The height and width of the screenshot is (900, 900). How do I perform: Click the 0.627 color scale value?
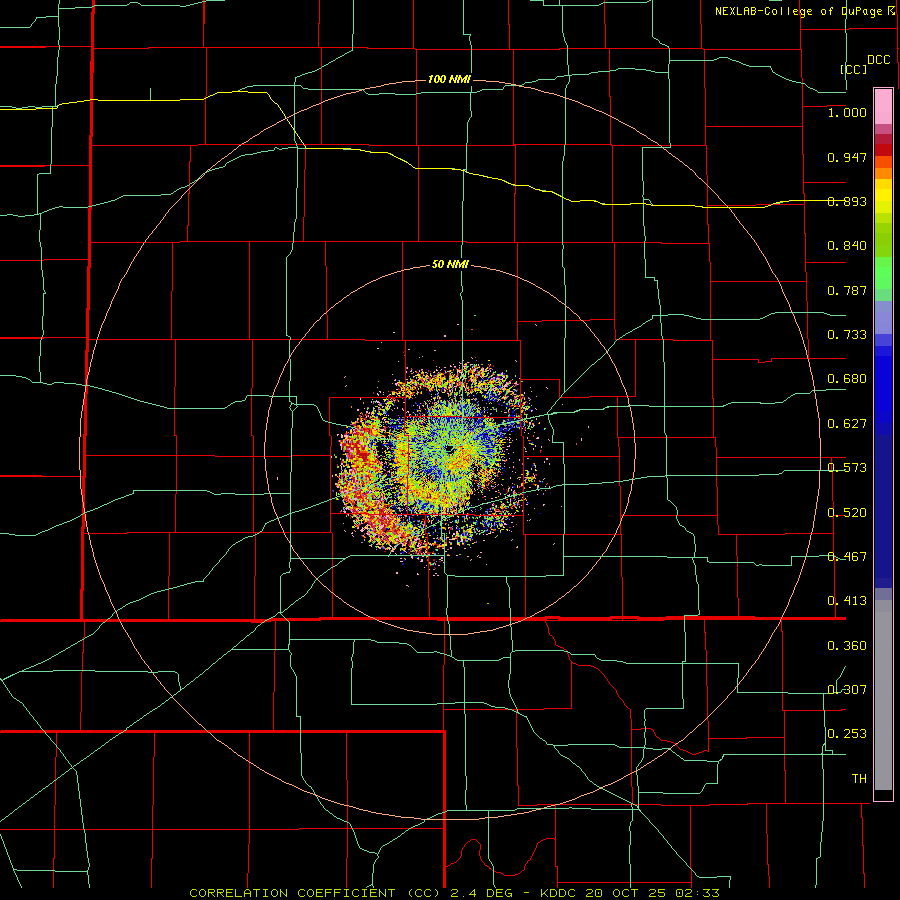click(847, 424)
